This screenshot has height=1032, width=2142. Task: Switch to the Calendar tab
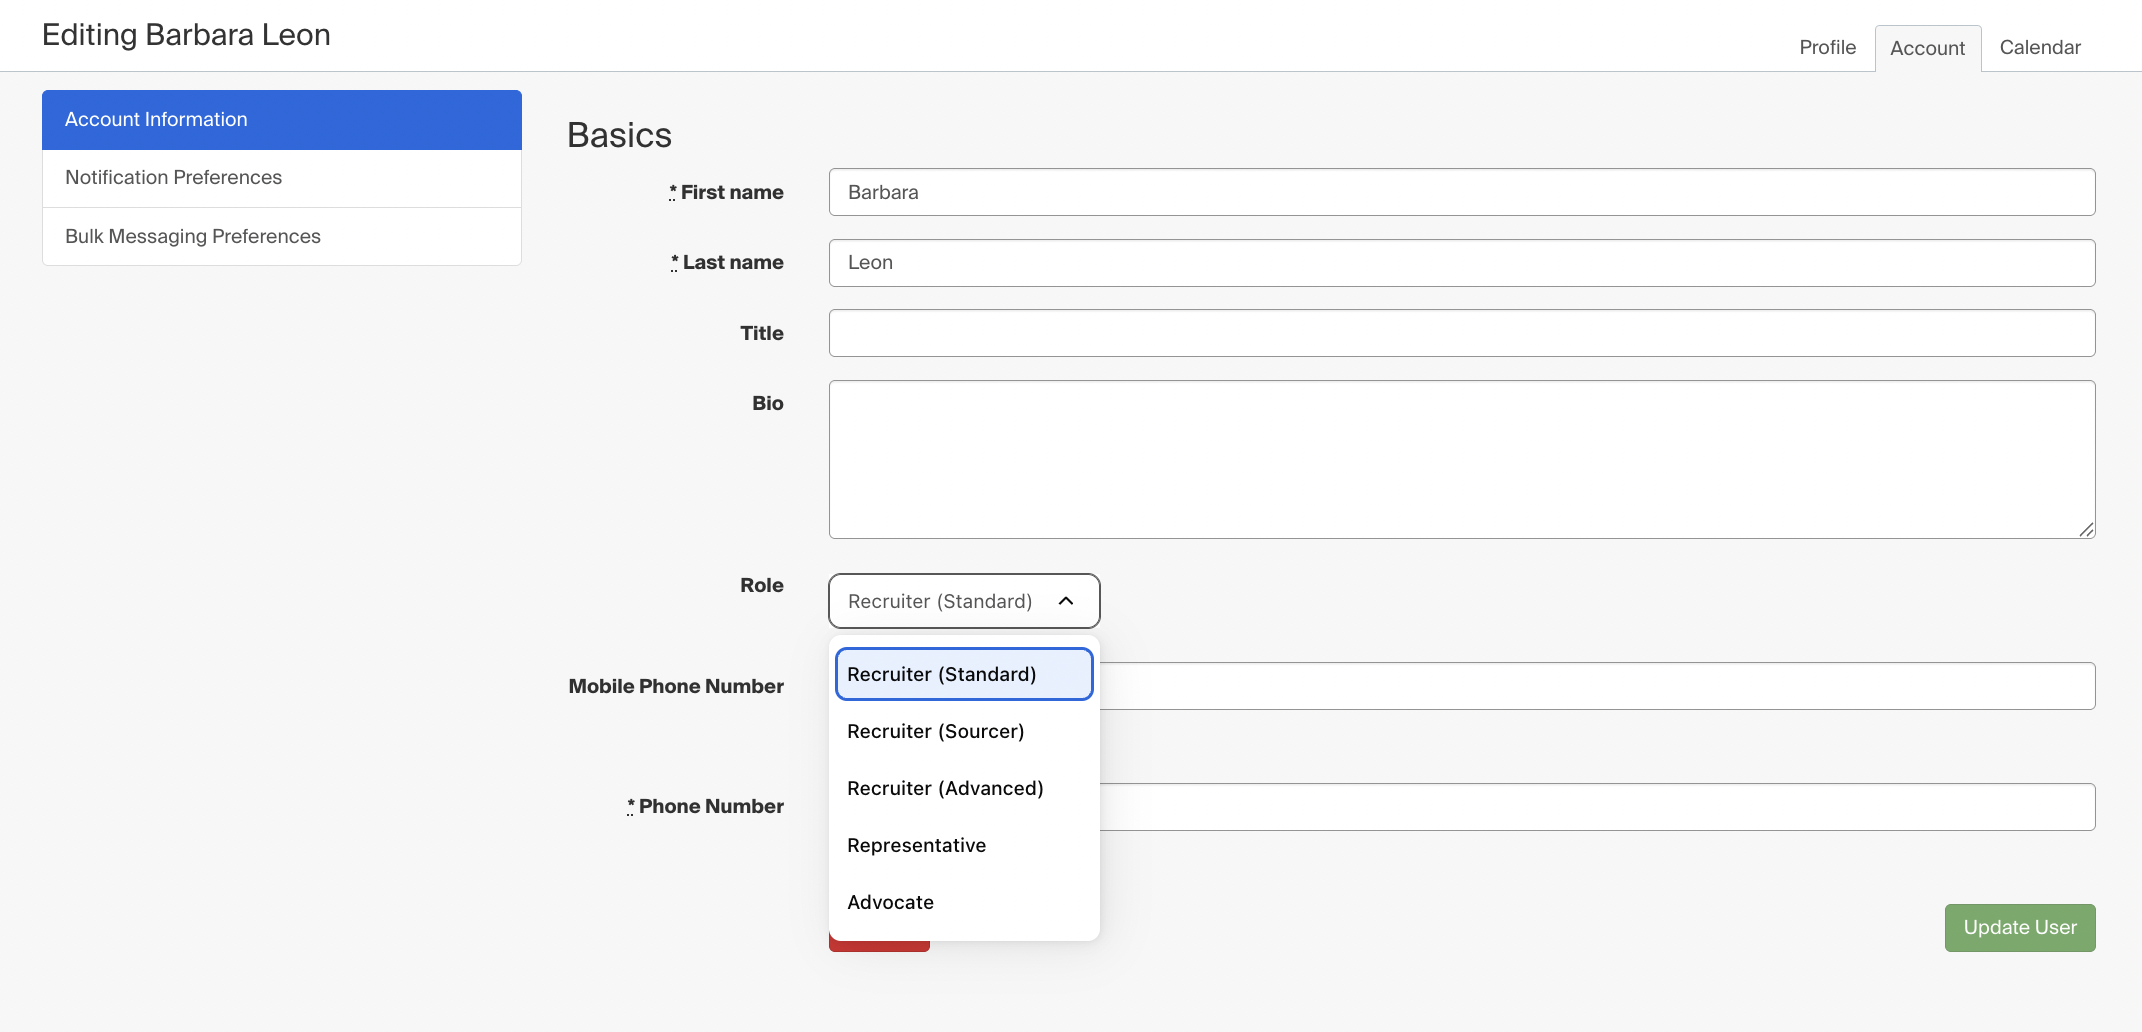(2040, 47)
